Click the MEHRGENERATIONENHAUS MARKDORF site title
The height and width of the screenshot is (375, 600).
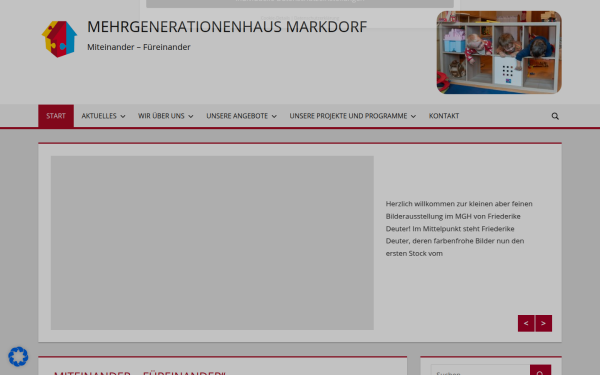tap(227, 27)
